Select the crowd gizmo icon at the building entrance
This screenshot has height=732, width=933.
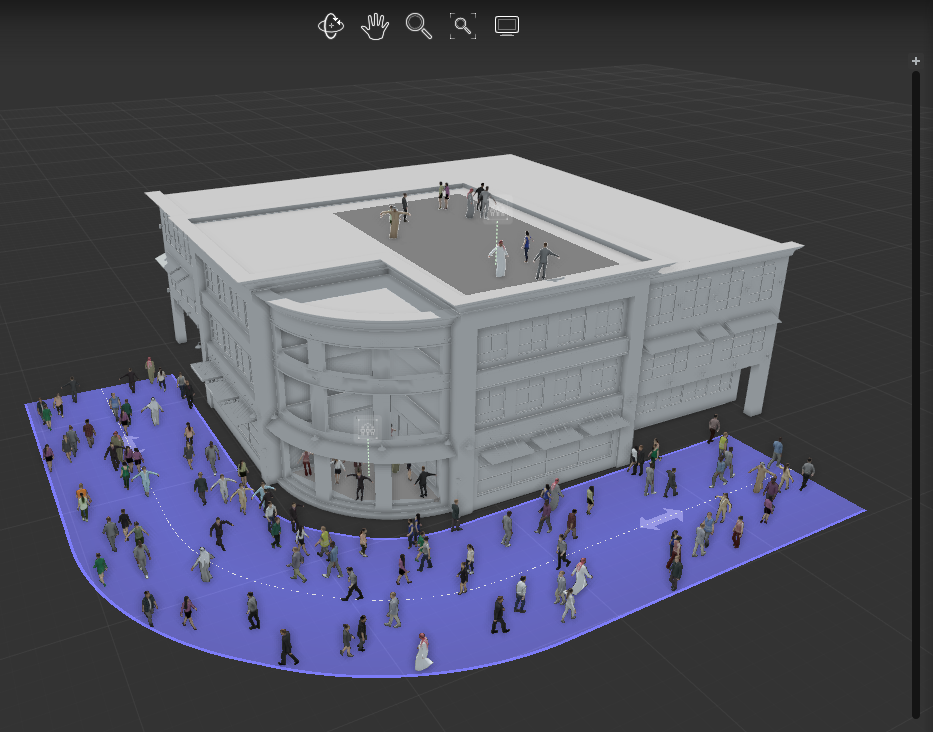[368, 428]
